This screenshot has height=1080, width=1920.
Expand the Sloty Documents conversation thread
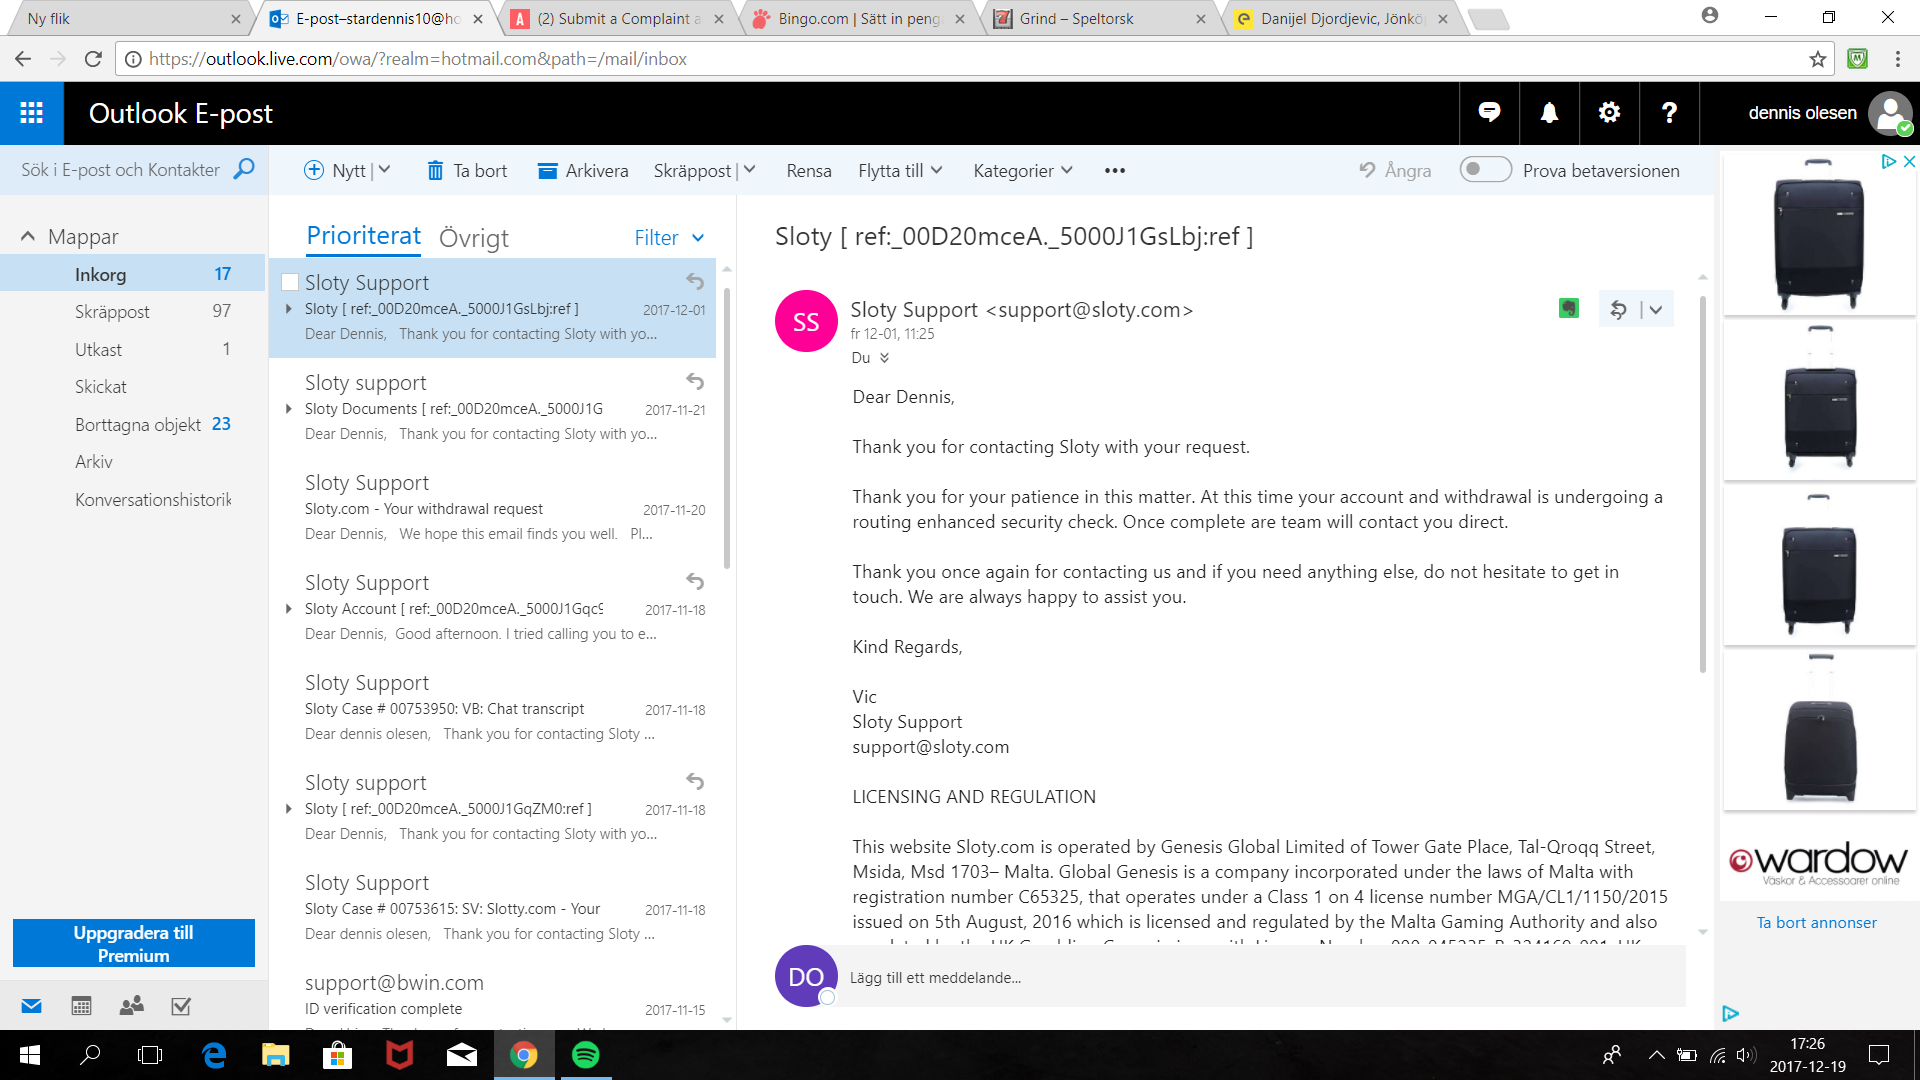(x=288, y=408)
